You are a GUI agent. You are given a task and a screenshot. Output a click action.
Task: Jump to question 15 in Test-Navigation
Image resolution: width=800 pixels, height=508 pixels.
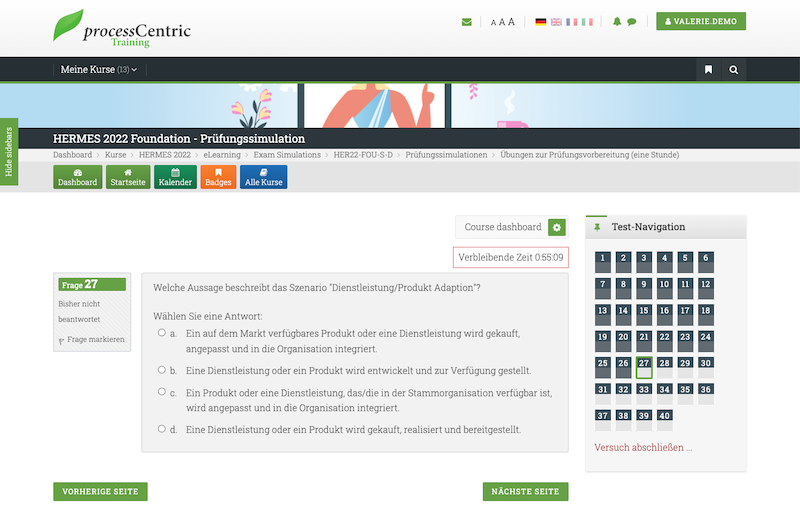click(644, 315)
